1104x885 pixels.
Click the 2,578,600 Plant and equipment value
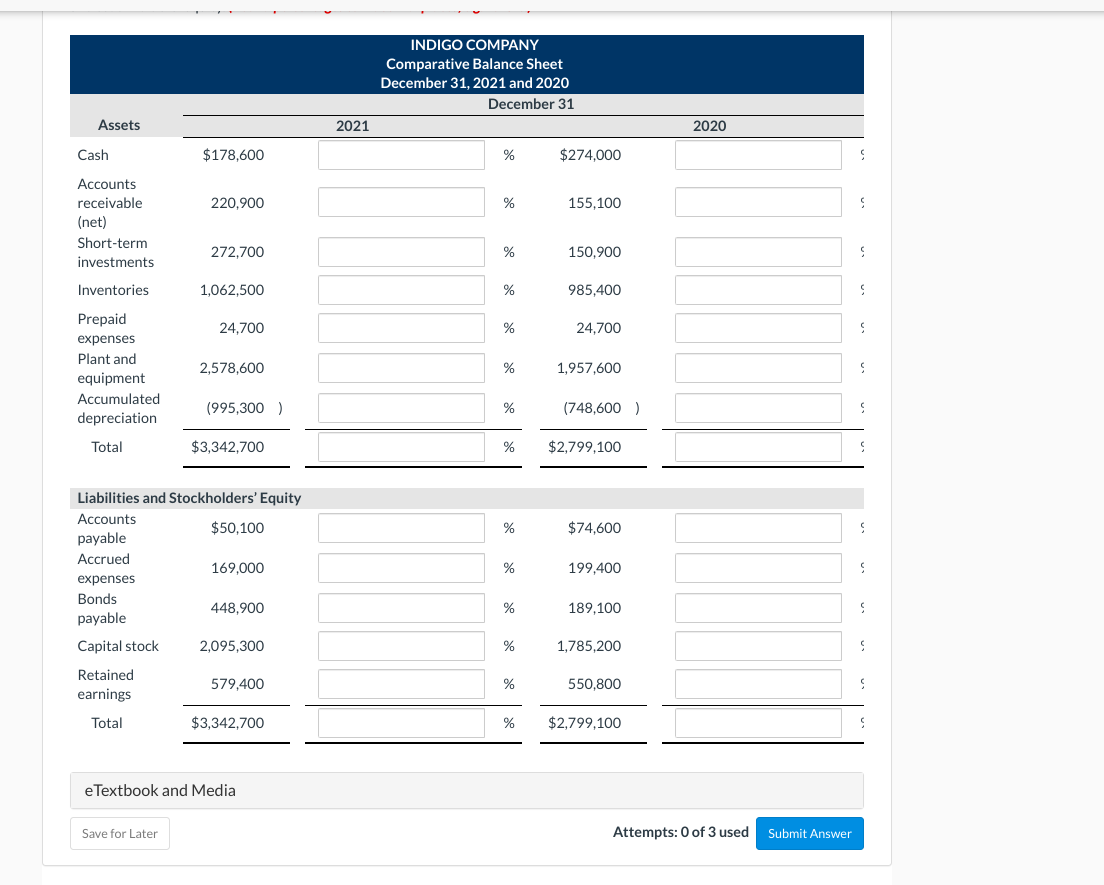[232, 368]
